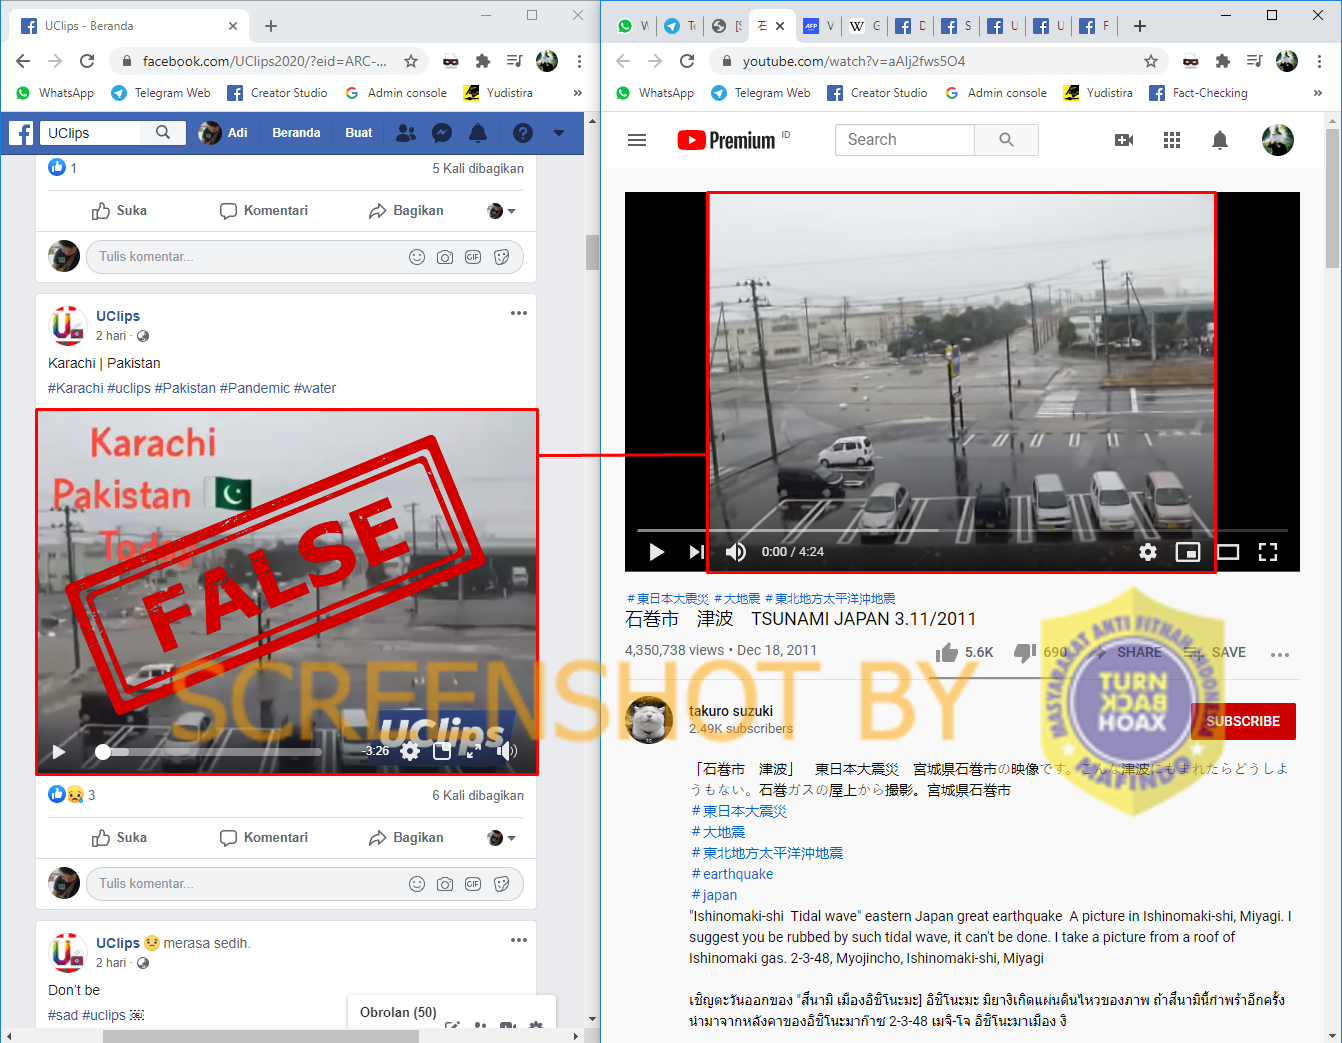
Task: Click the YouTube search magnifier button
Action: click(1006, 140)
